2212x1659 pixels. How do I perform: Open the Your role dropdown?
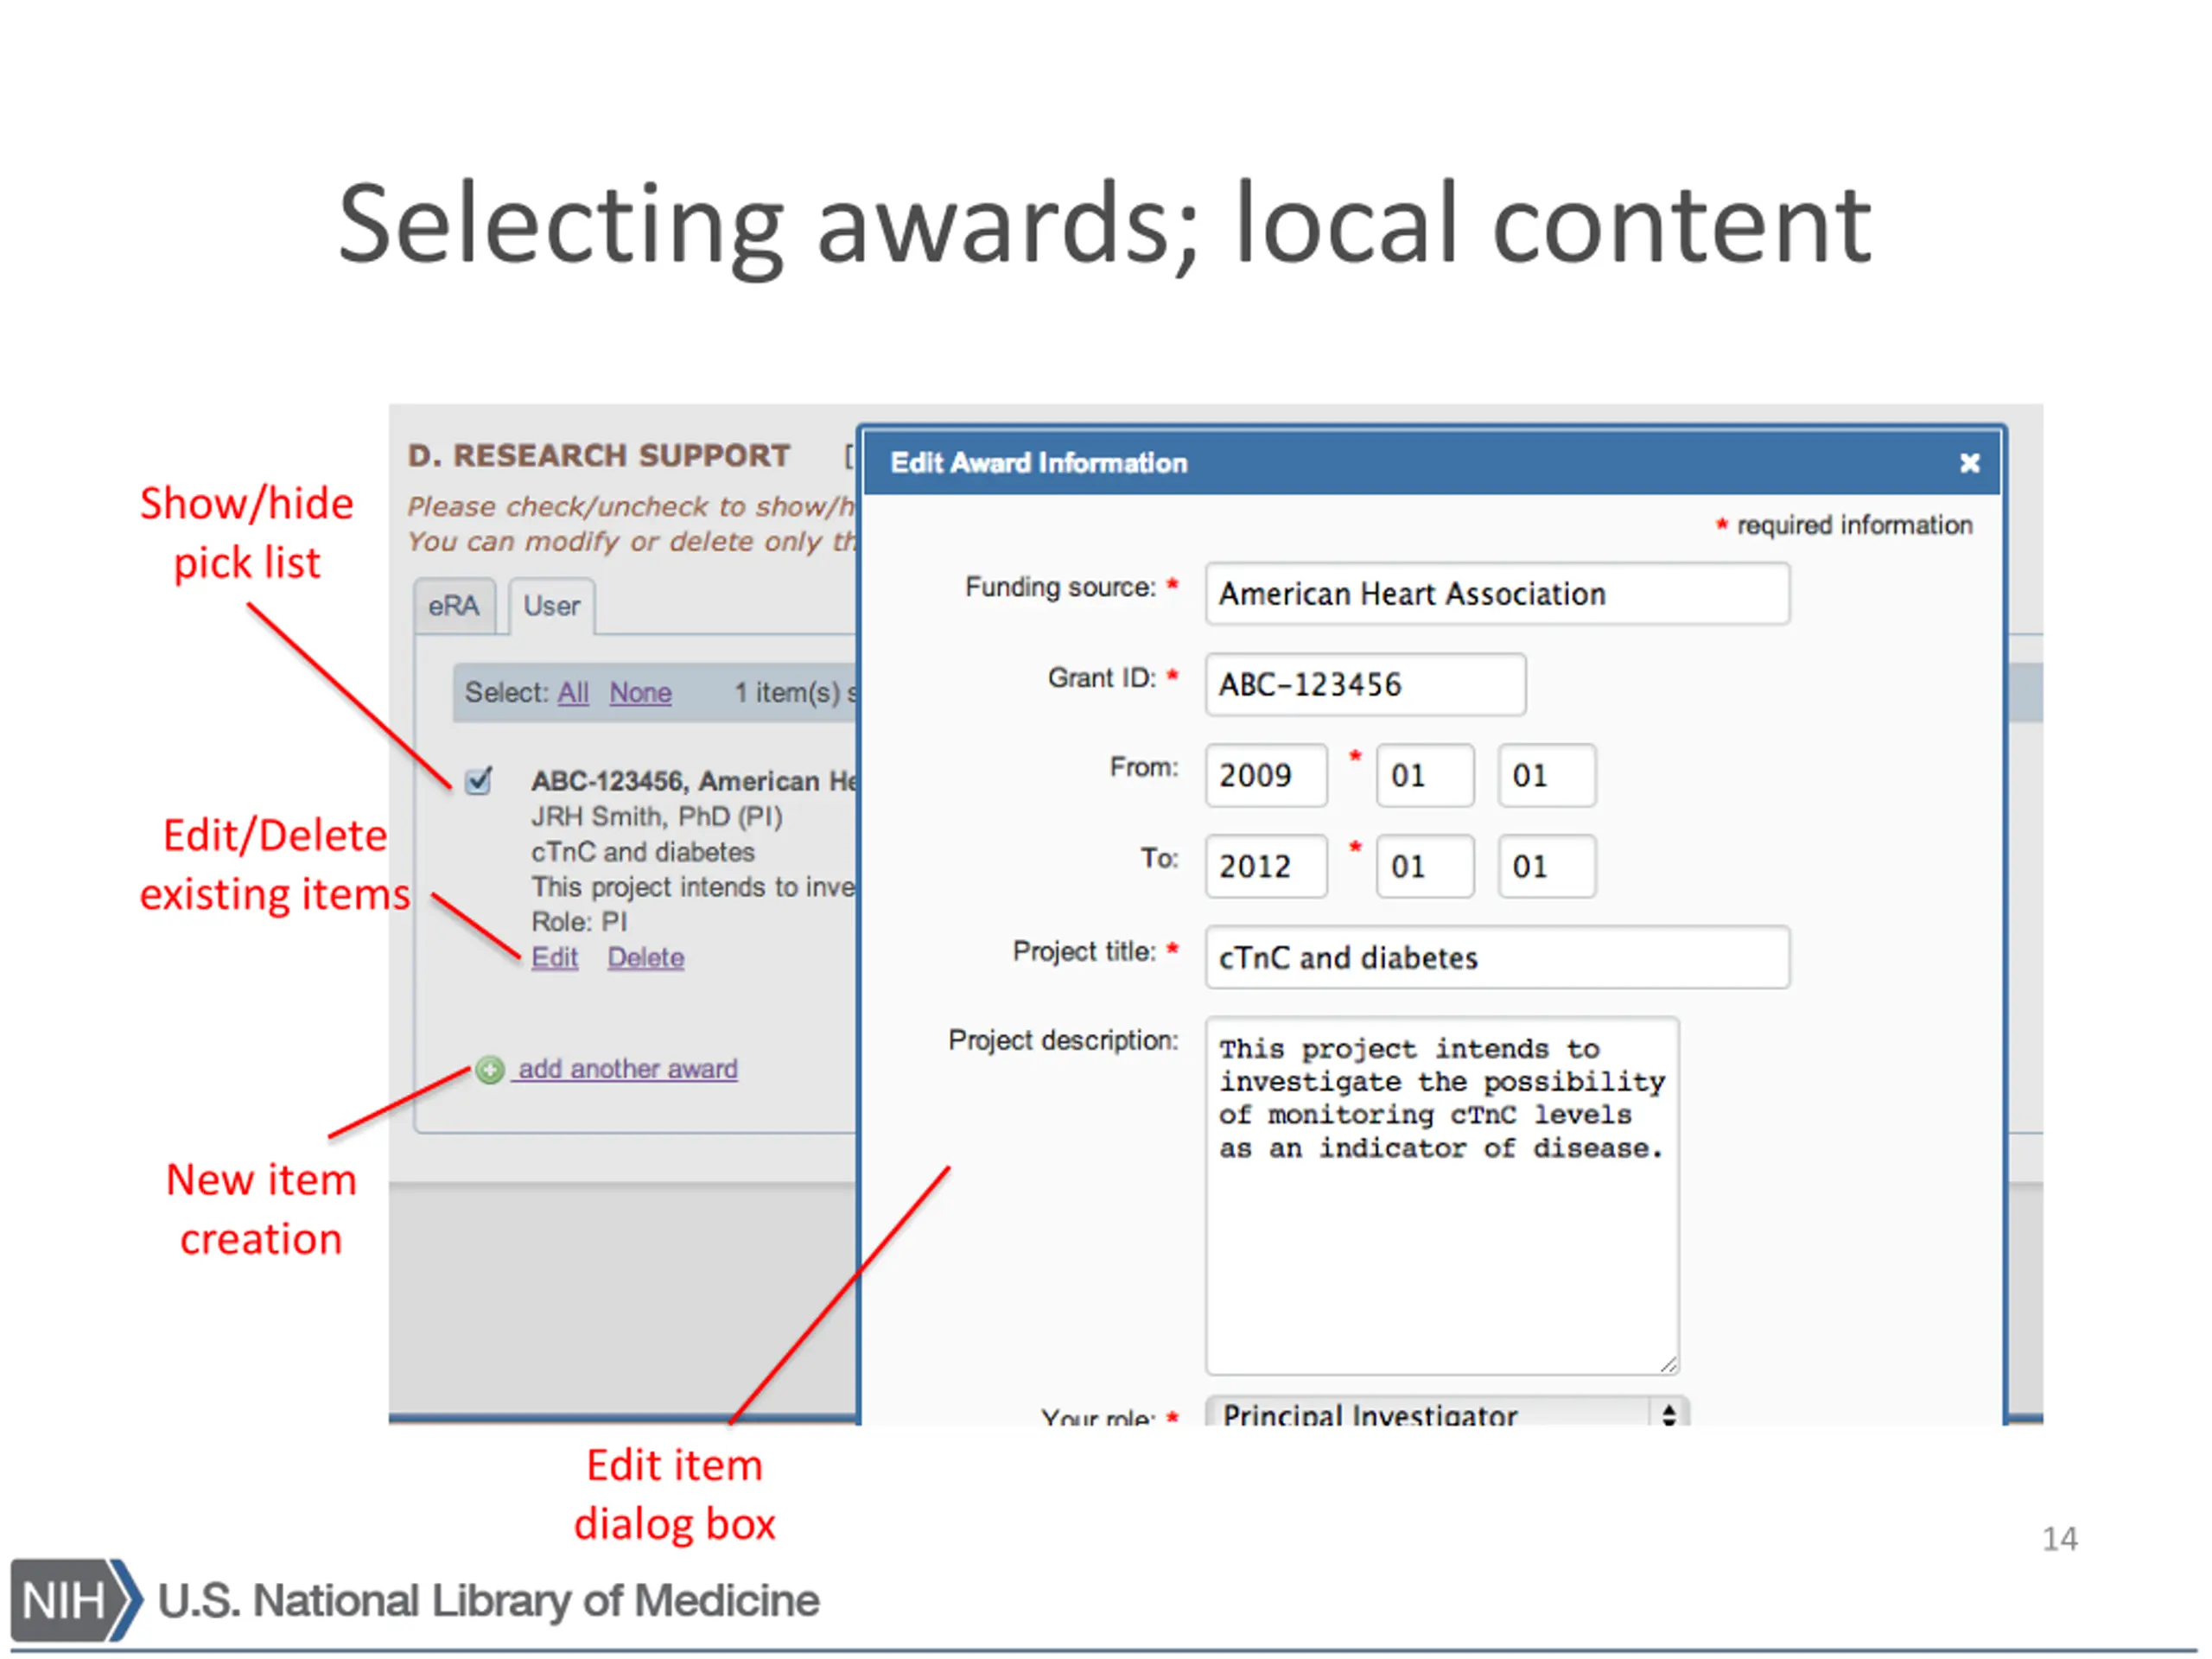point(1447,1413)
